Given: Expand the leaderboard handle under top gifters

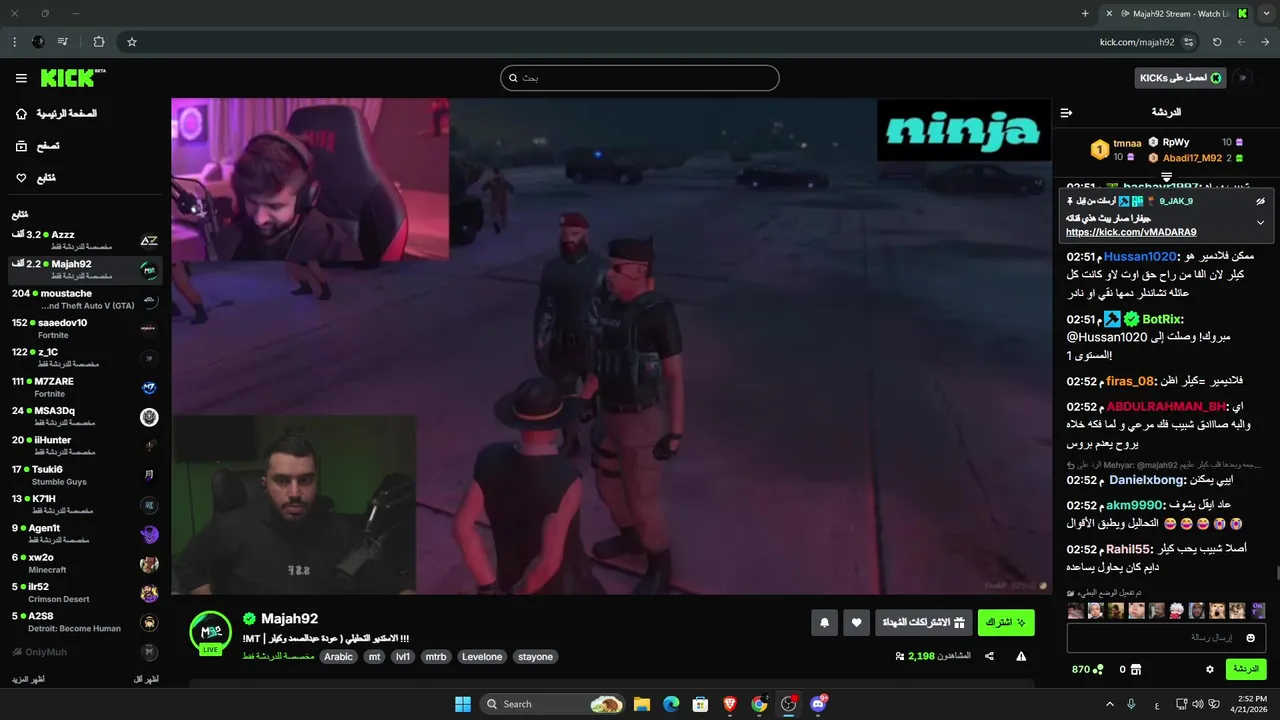Looking at the screenshot, I should coord(1166,175).
